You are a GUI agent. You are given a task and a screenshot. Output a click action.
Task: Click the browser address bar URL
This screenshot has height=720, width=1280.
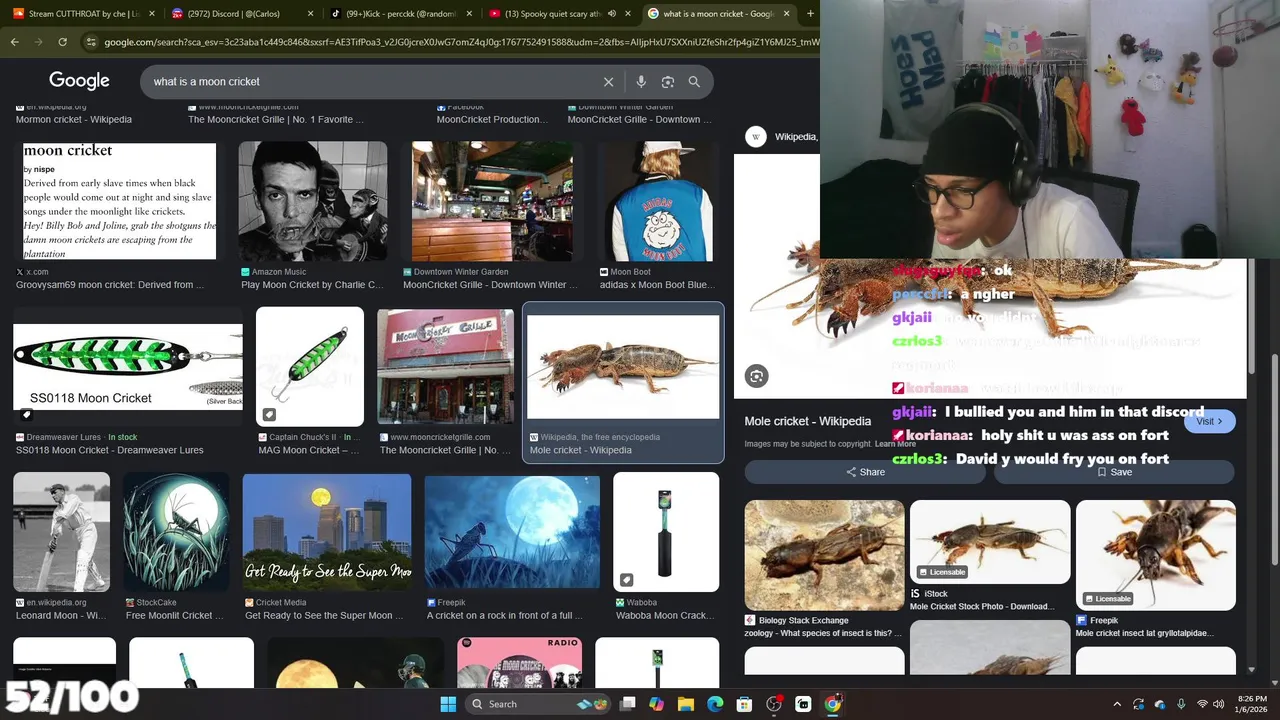(x=460, y=42)
